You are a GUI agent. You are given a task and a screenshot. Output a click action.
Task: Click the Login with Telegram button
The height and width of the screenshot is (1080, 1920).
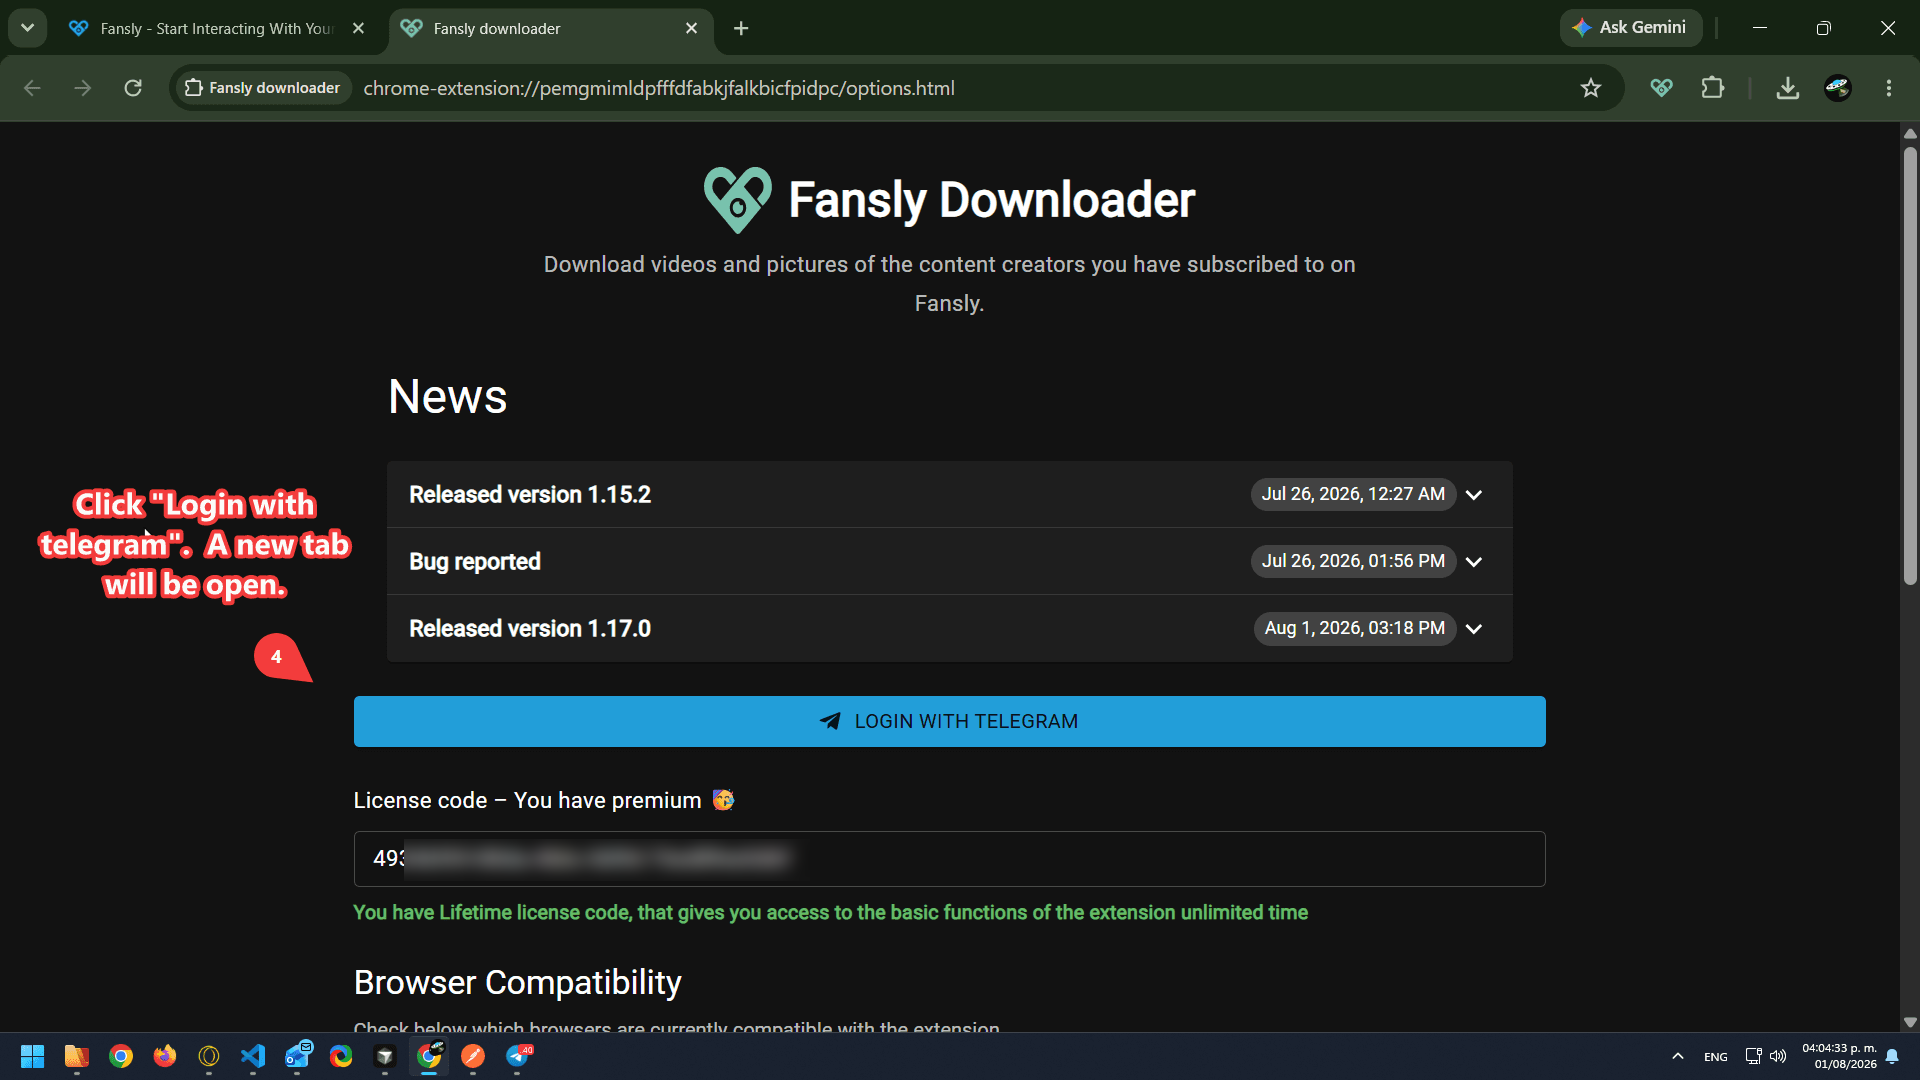pos(949,721)
